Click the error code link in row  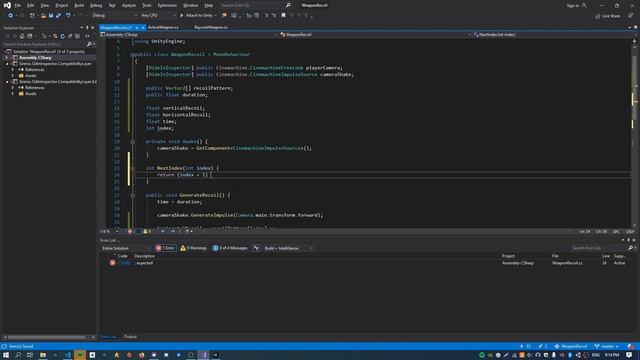(x=124, y=263)
